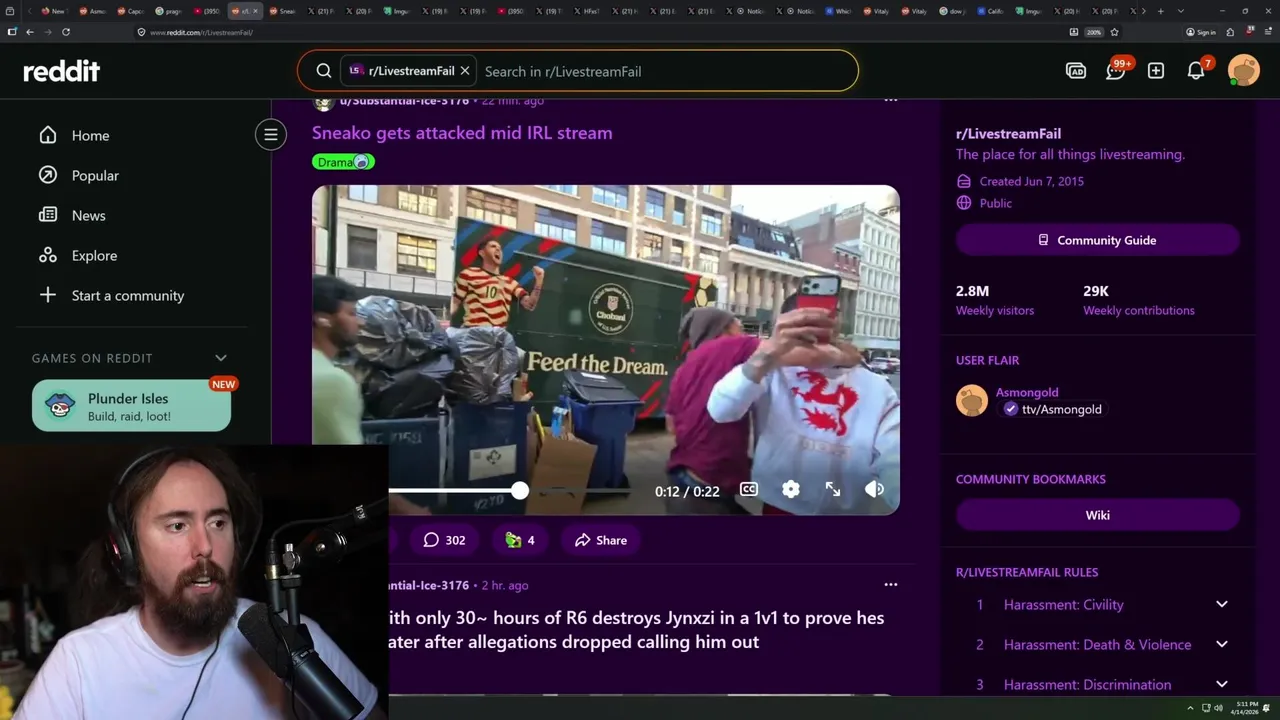Image resolution: width=1280 pixels, height=720 pixels.
Task: Collapse the Games on Reddit section
Action: tap(221, 358)
